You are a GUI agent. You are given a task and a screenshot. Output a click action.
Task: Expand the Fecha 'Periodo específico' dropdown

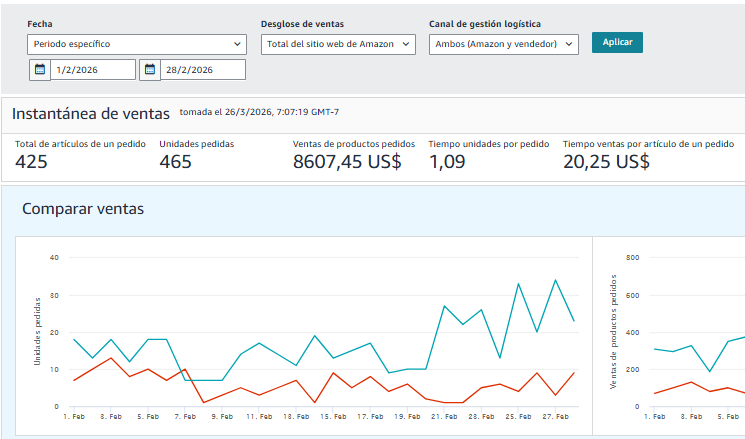[x=137, y=44]
